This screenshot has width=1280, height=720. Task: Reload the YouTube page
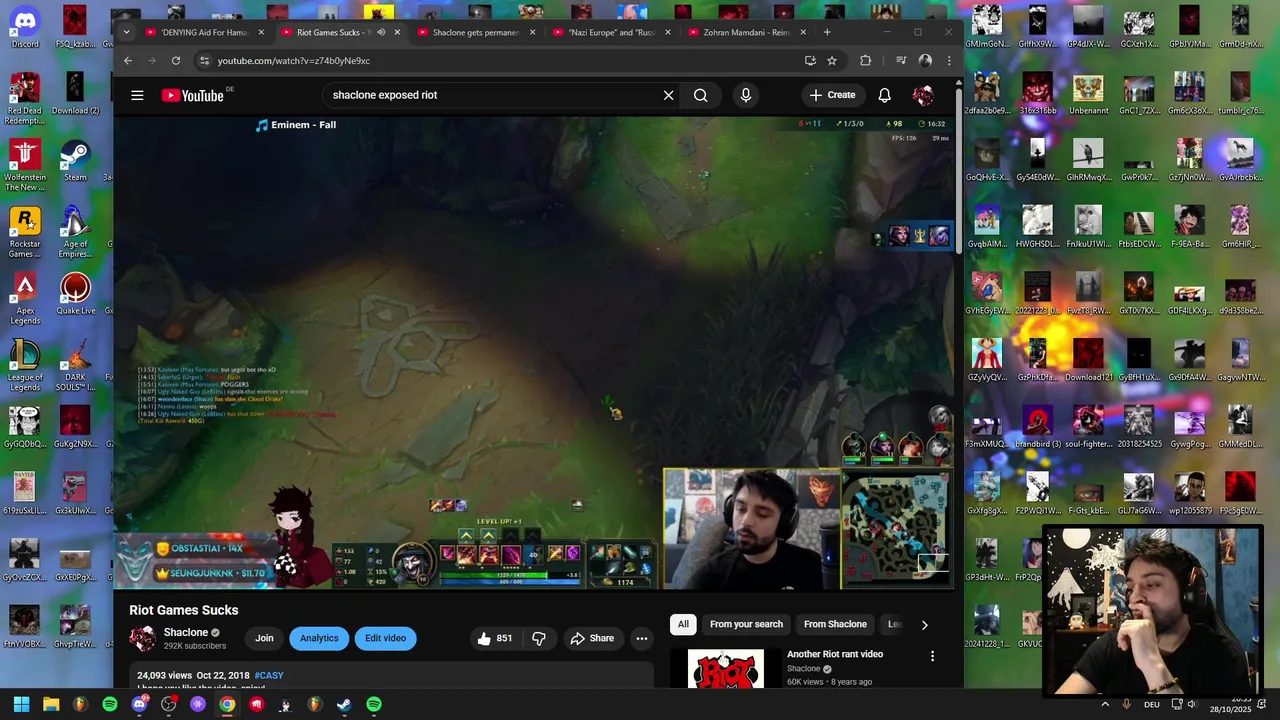(176, 60)
